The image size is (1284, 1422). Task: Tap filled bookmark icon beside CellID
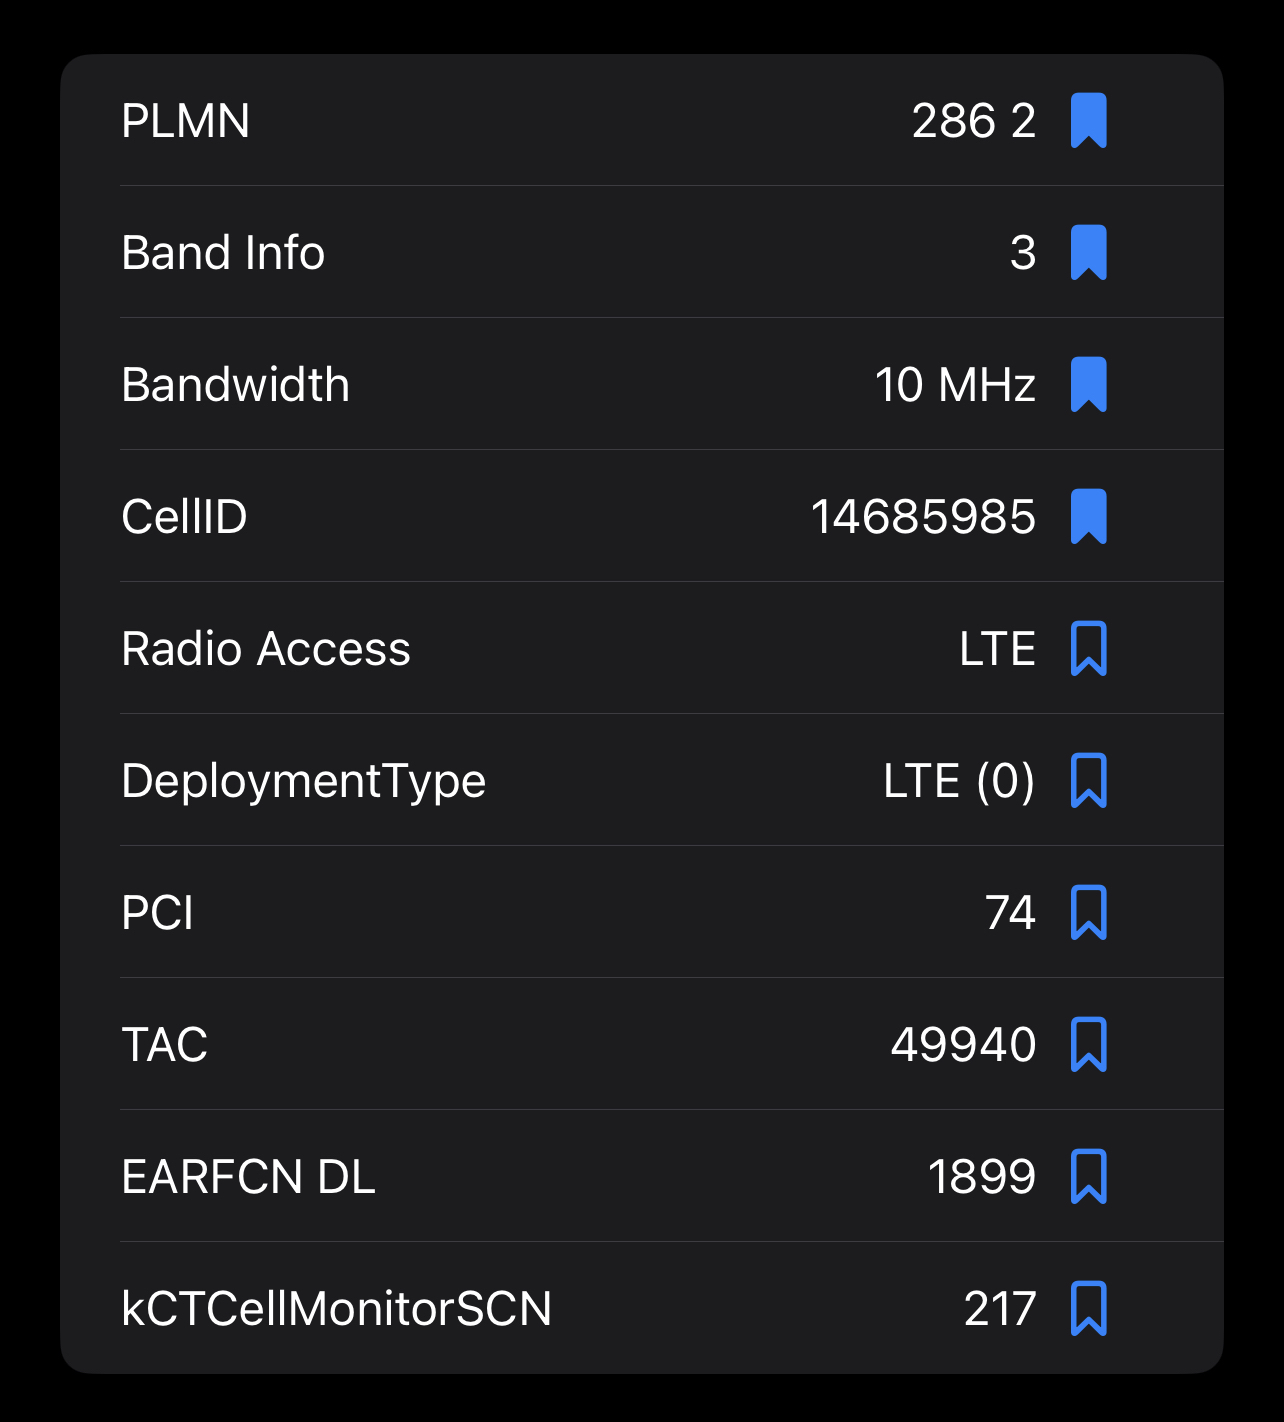point(1089,517)
